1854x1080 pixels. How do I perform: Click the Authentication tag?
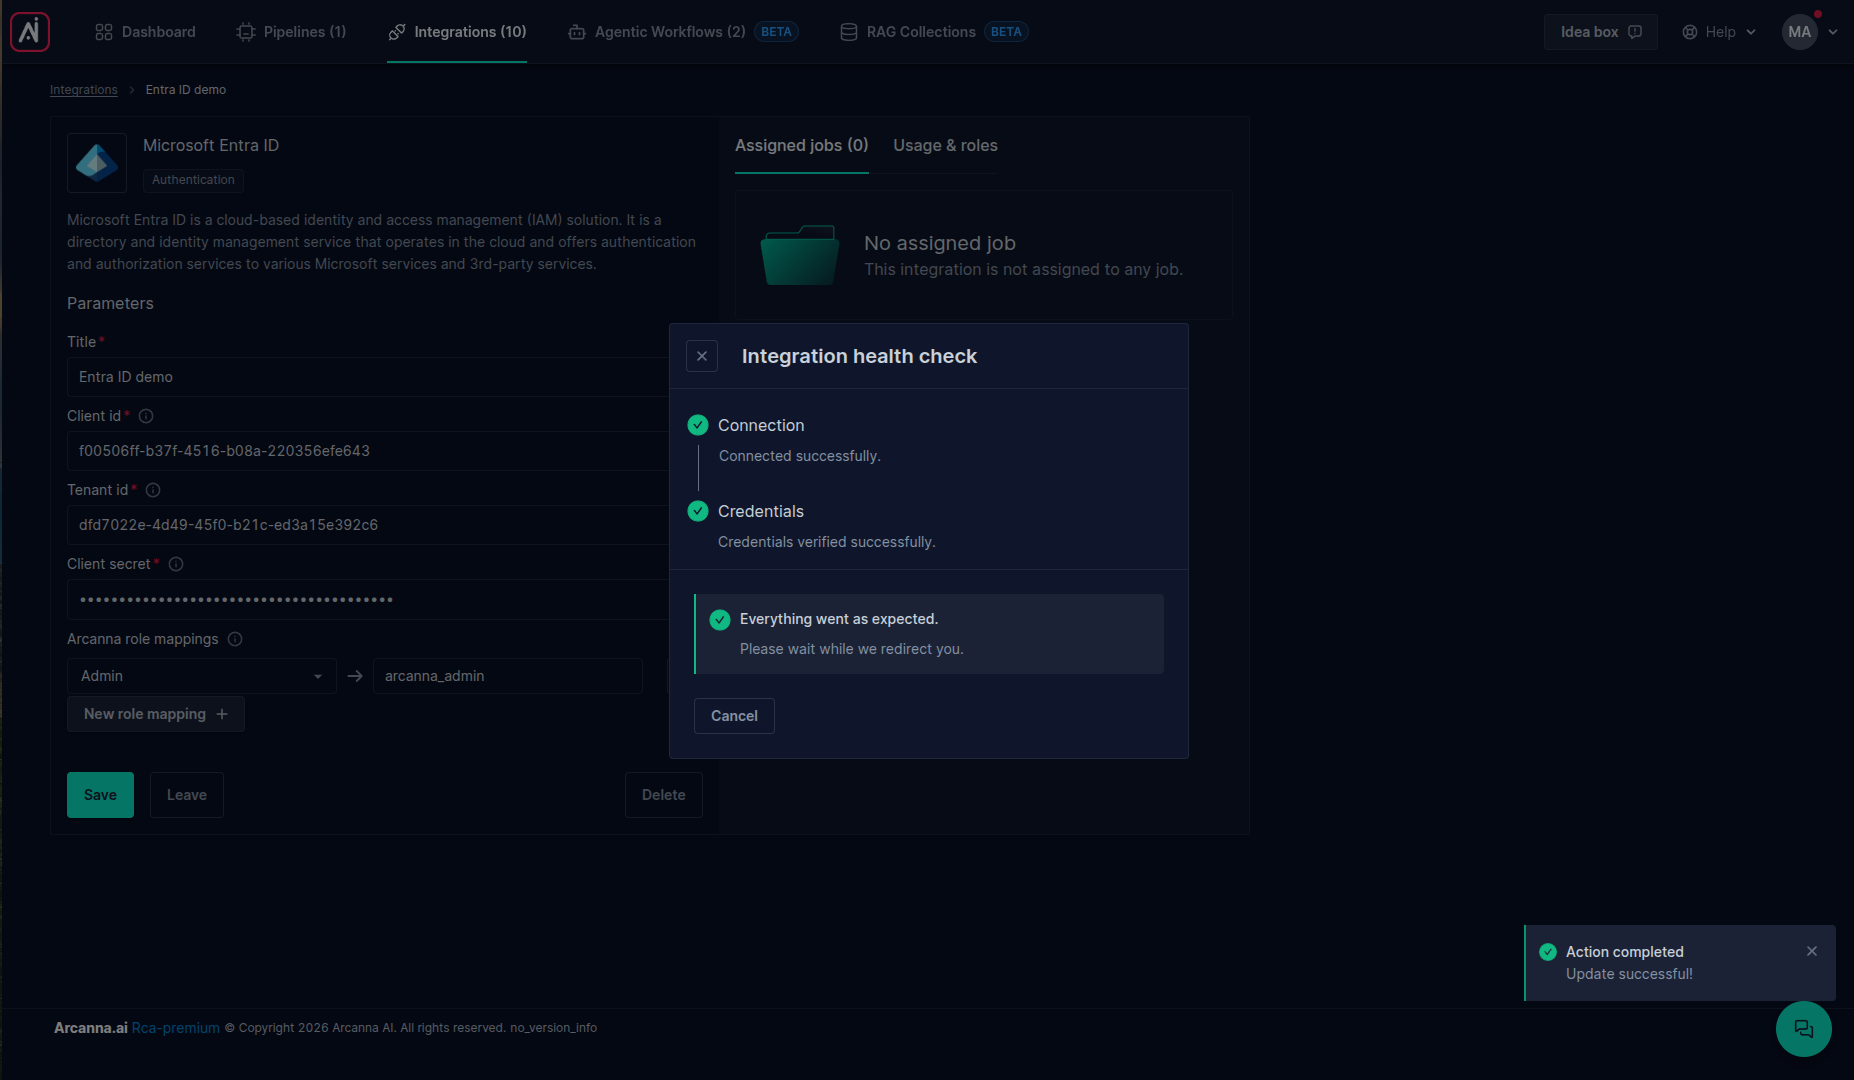coord(193,180)
